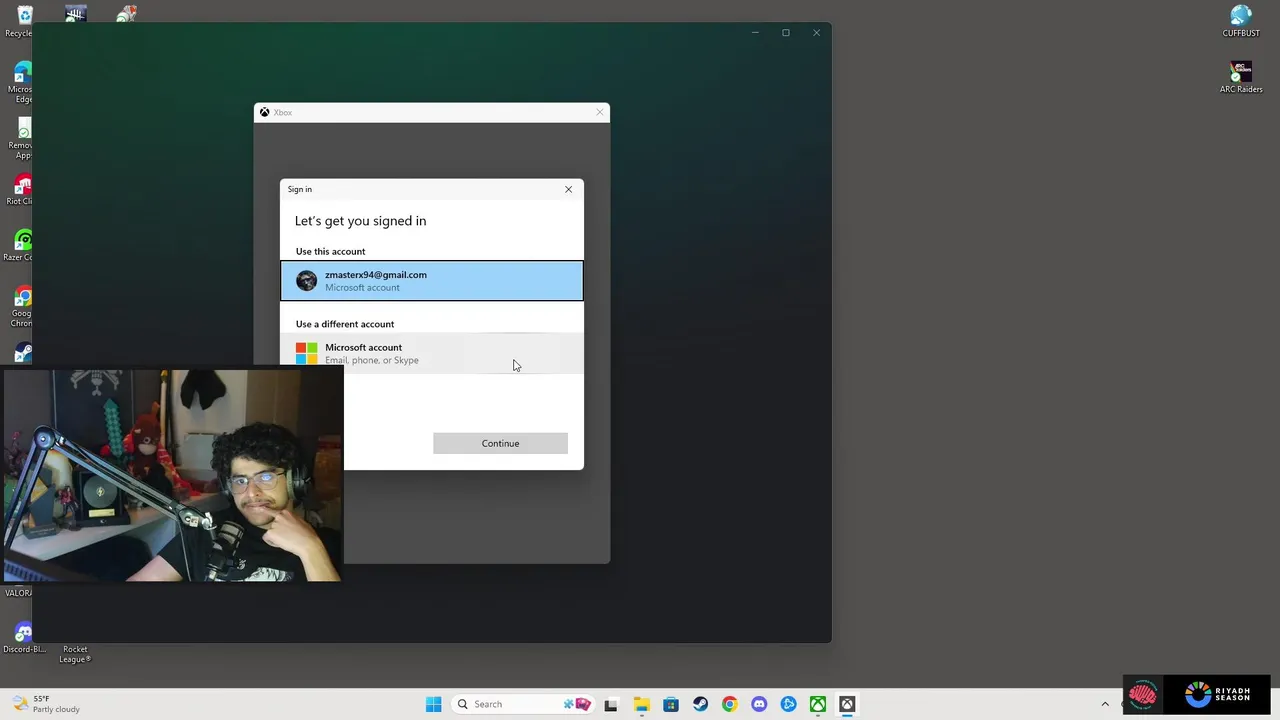Select the zmasterx94@gmail.com account
This screenshot has width=1280, height=720.
tap(431, 281)
